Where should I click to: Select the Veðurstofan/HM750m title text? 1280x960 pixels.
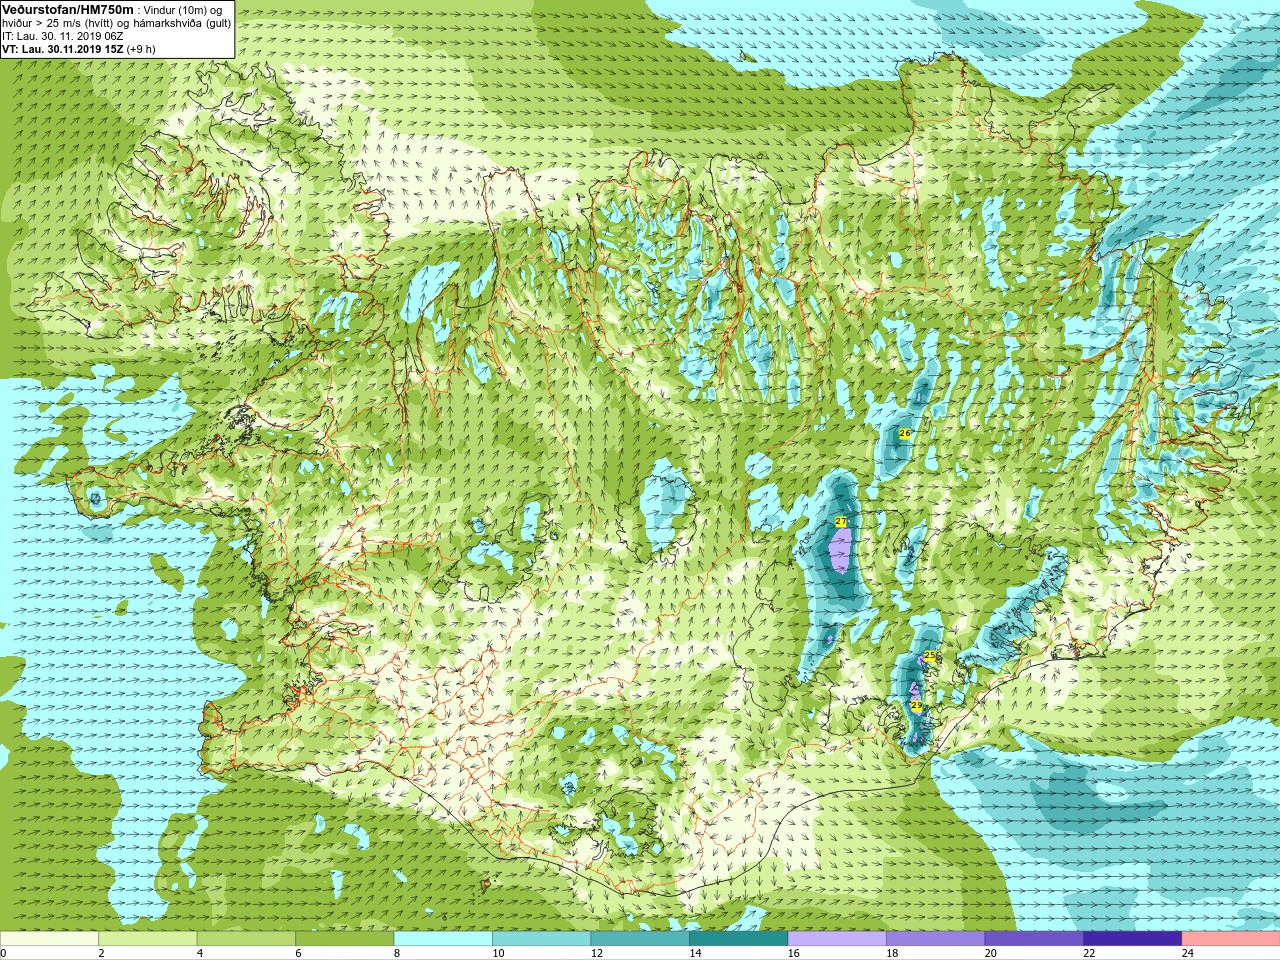[x=68, y=9]
